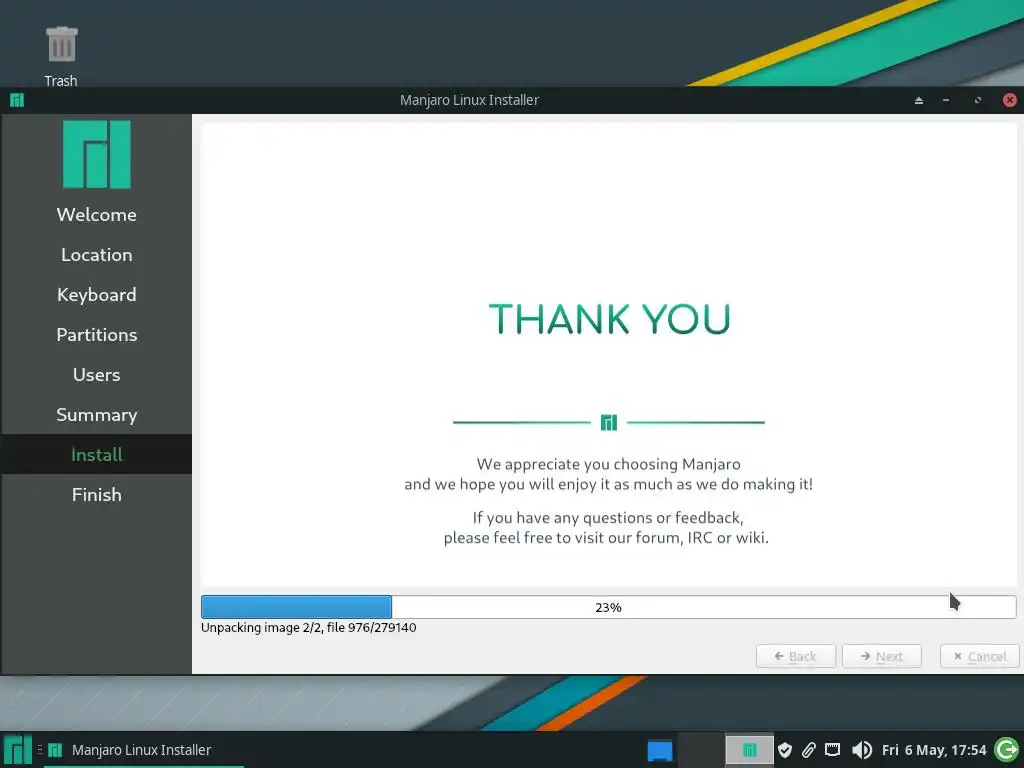Open the Manjaro start menu in taskbar
The height and width of the screenshot is (768, 1024).
[18, 750]
